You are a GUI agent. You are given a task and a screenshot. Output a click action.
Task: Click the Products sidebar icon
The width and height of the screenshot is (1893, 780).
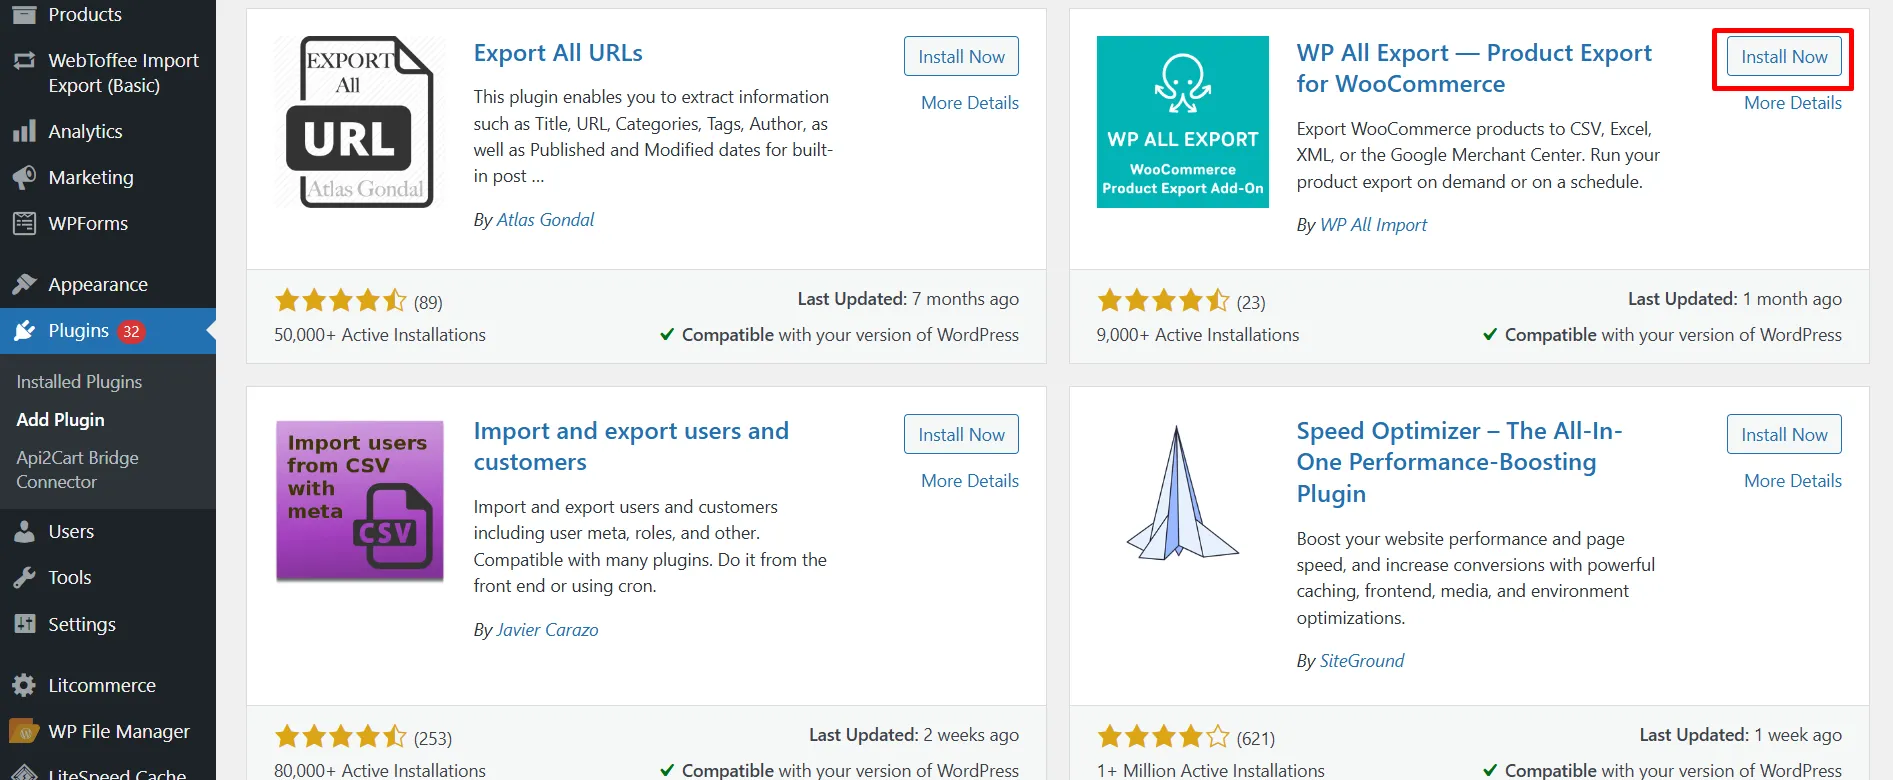click(24, 14)
